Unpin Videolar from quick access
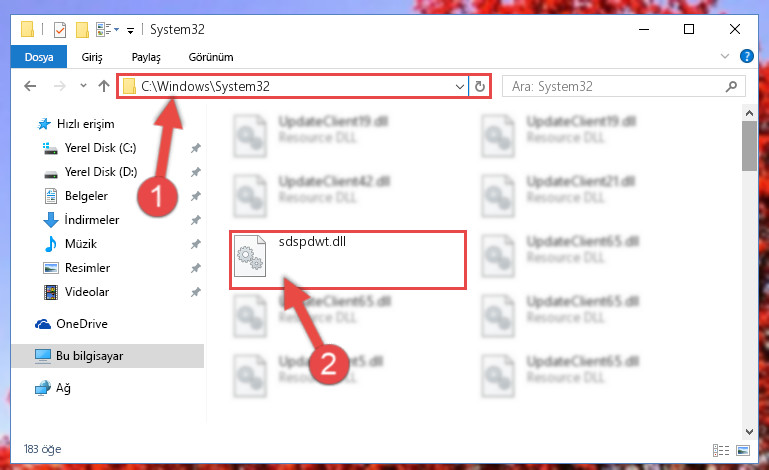The height and width of the screenshot is (470, 769). tap(196, 292)
